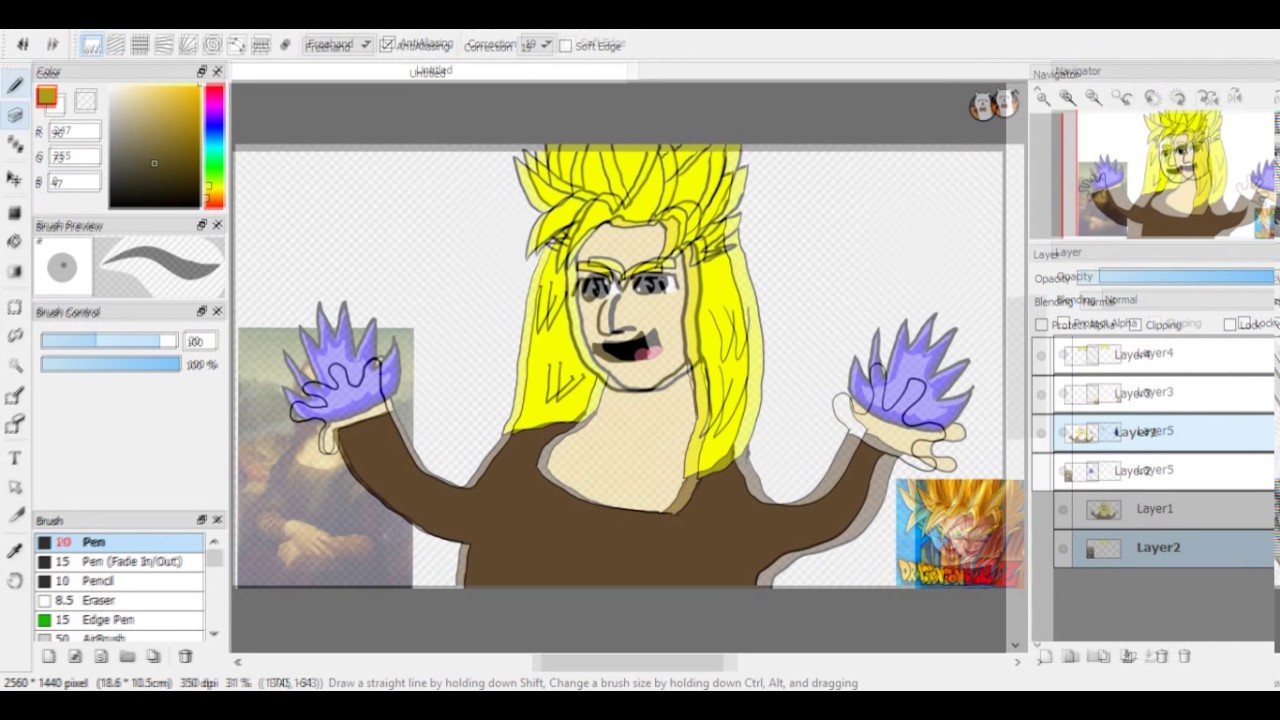Add new brush icon below brush list
1280x720 pixels.
(49, 657)
